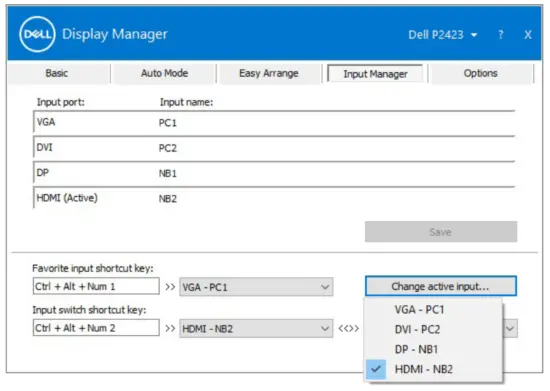Click the DVI input port label
This screenshot has height=391, width=550.
click(45, 147)
